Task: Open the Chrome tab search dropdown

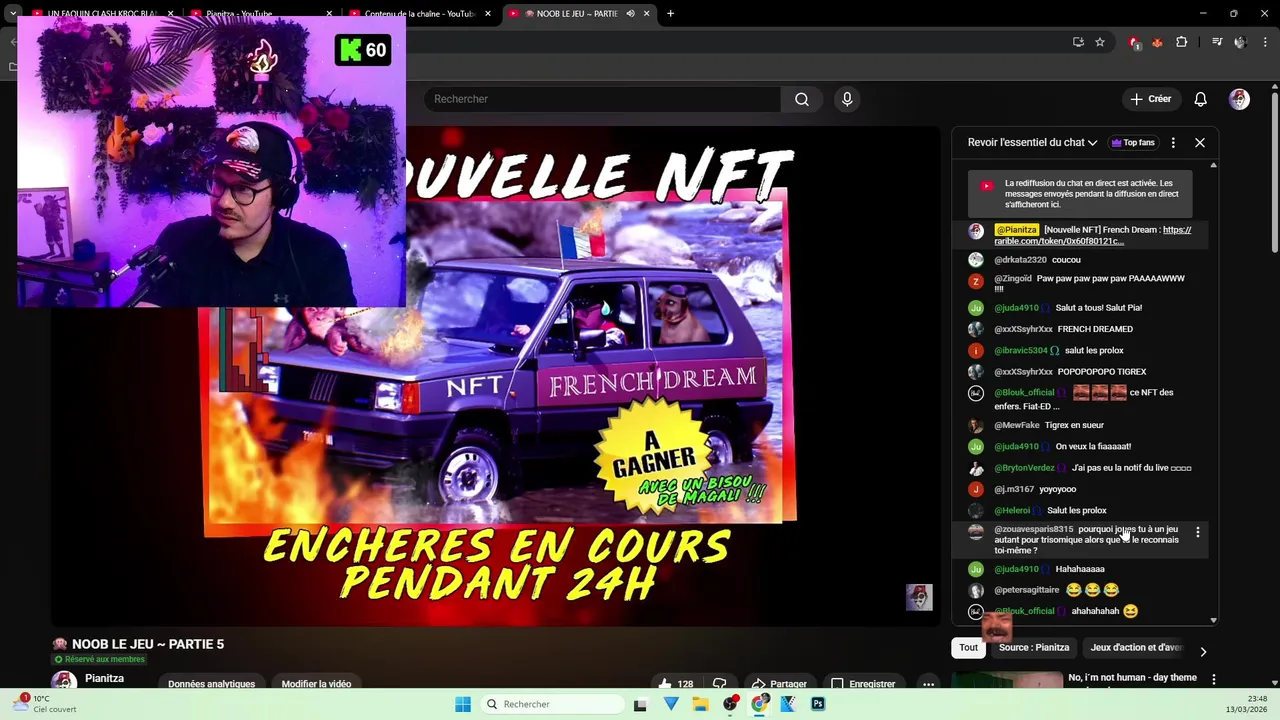Action: coord(13,14)
